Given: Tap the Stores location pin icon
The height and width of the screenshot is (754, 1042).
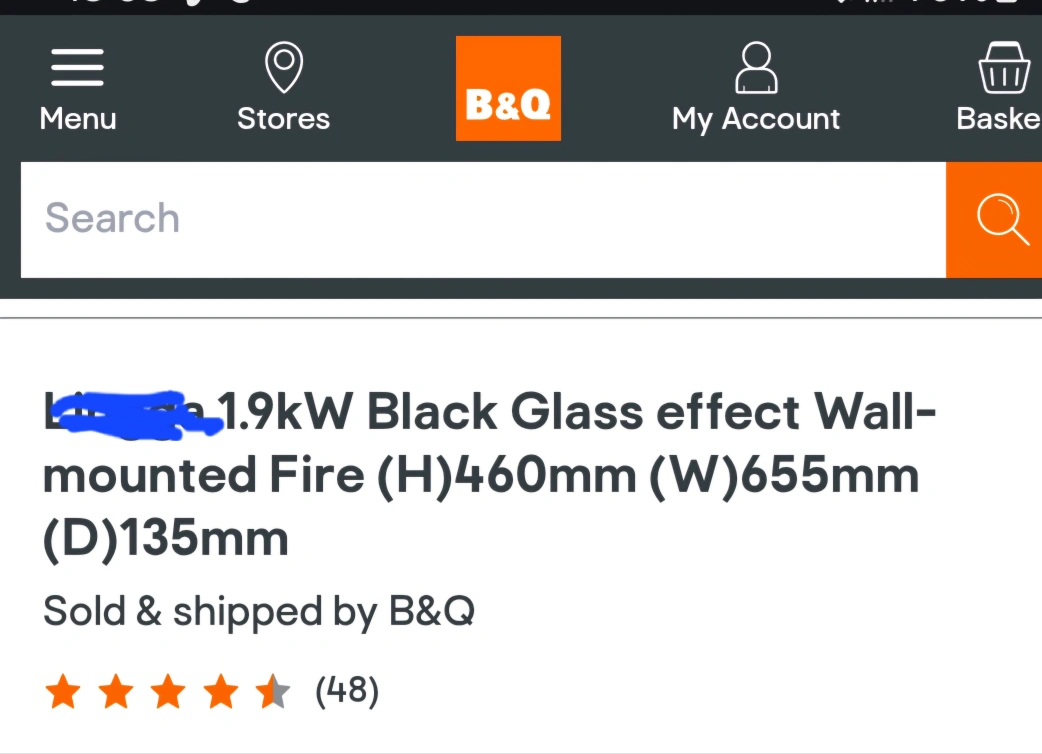Looking at the screenshot, I should pyautogui.click(x=284, y=67).
